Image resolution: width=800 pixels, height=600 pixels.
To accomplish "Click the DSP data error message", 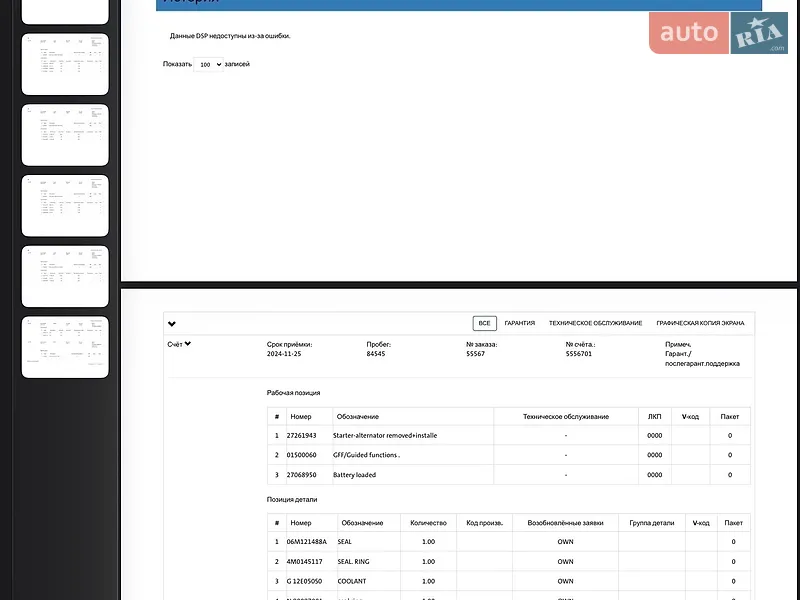I will coord(230,36).
